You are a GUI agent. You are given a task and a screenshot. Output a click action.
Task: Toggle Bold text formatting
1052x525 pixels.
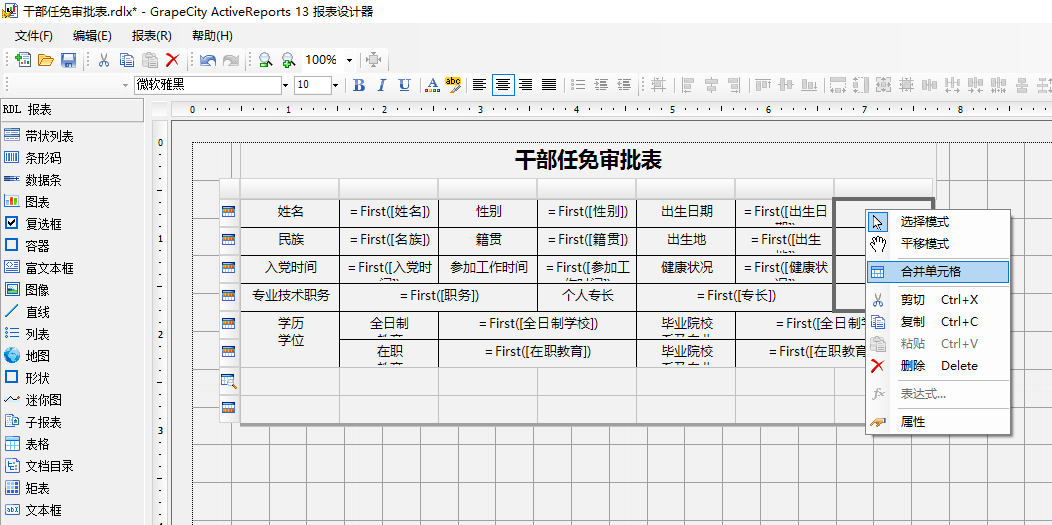point(359,85)
